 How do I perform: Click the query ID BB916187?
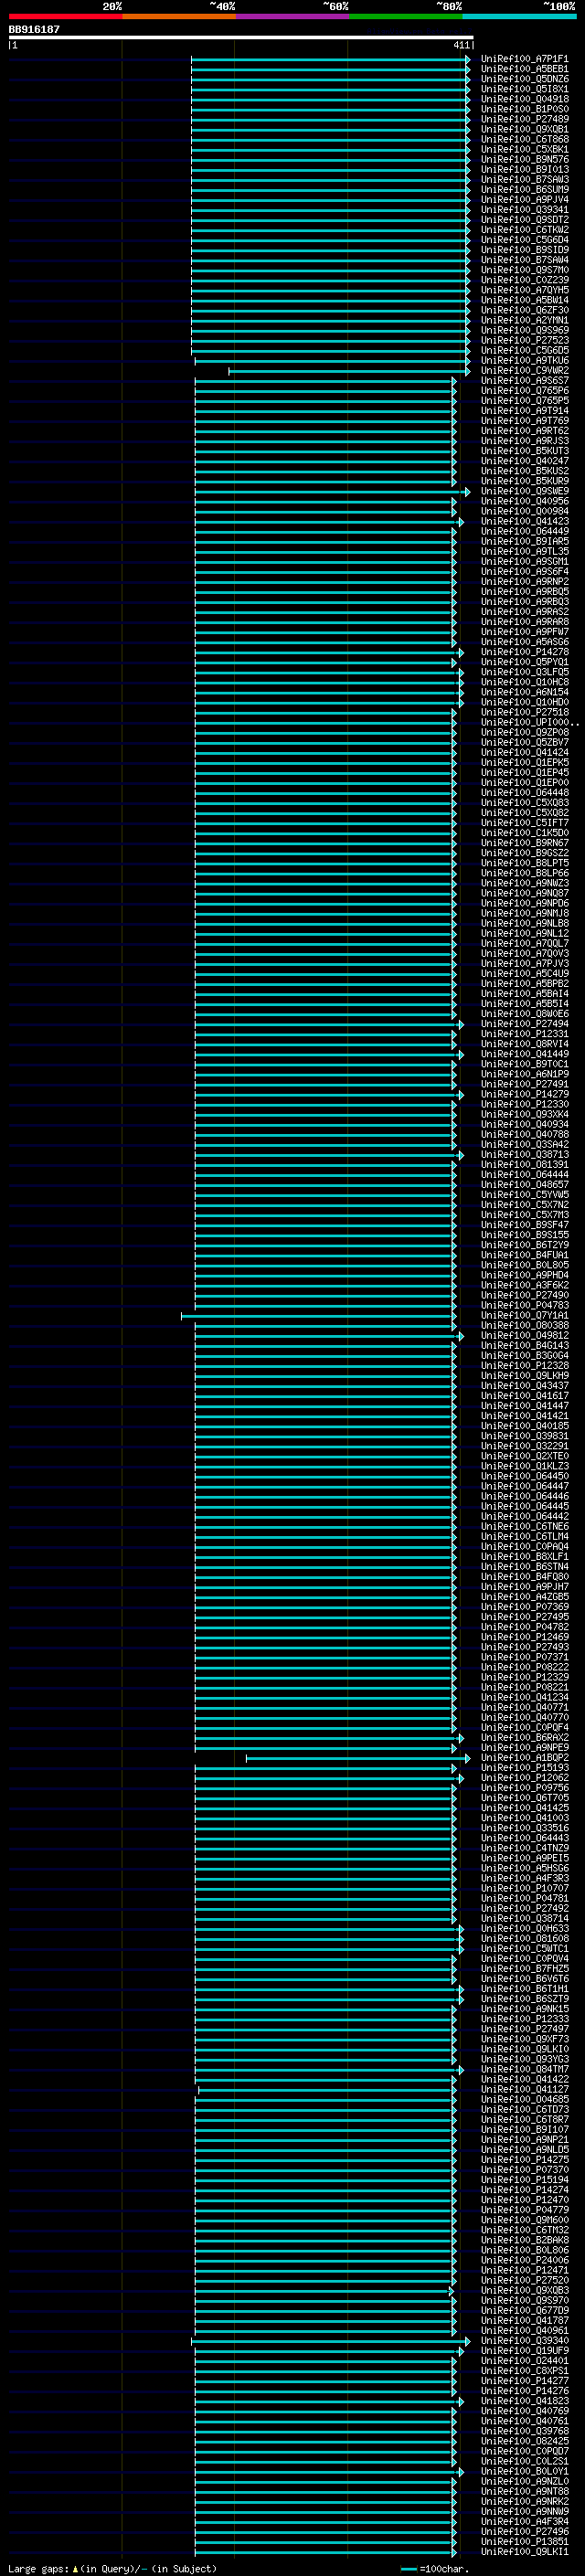pos(34,29)
